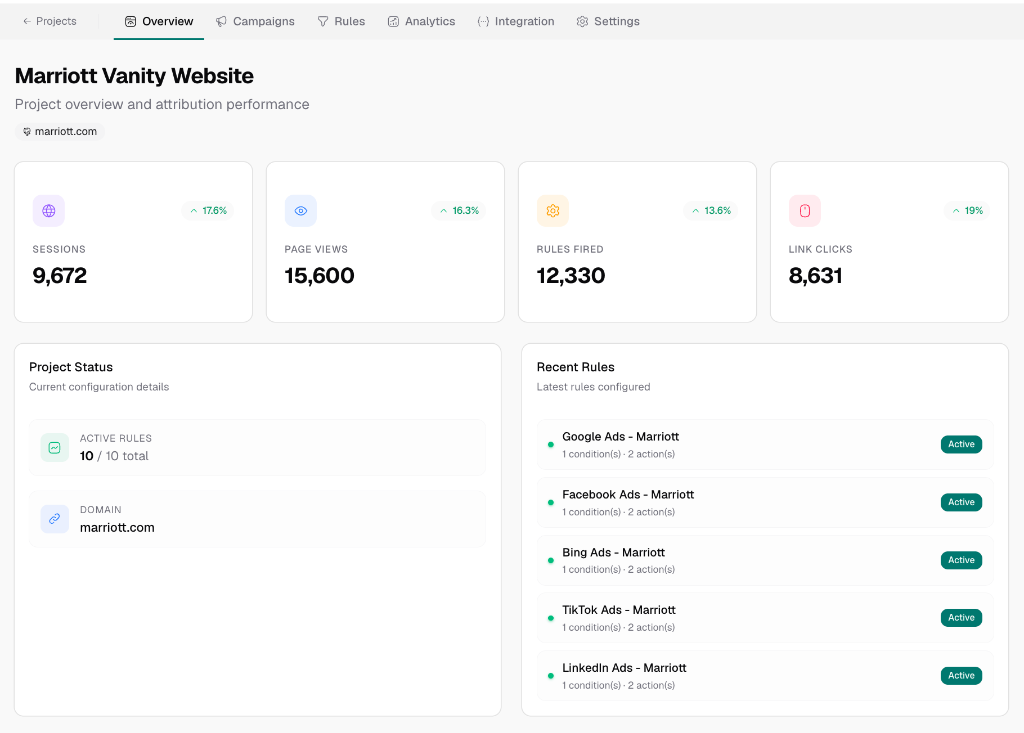Screen dimensions: 1024x733
Task: Click the Sessions globe icon
Action: click(49, 211)
